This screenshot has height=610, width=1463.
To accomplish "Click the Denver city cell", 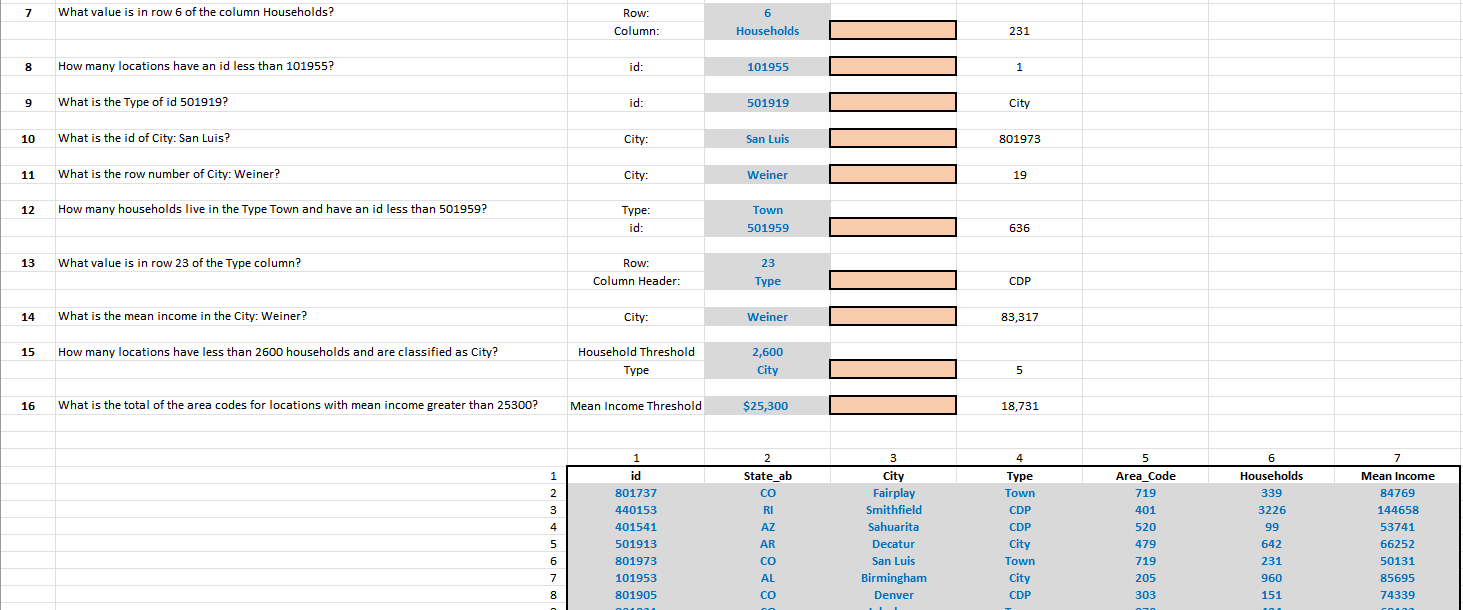I will pos(893,594).
